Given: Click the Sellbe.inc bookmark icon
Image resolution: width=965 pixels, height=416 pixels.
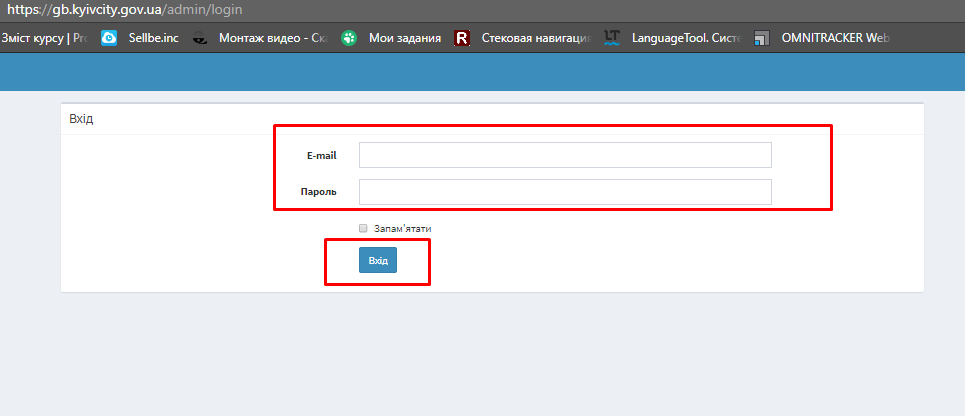Looking at the screenshot, I should click(x=109, y=39).
